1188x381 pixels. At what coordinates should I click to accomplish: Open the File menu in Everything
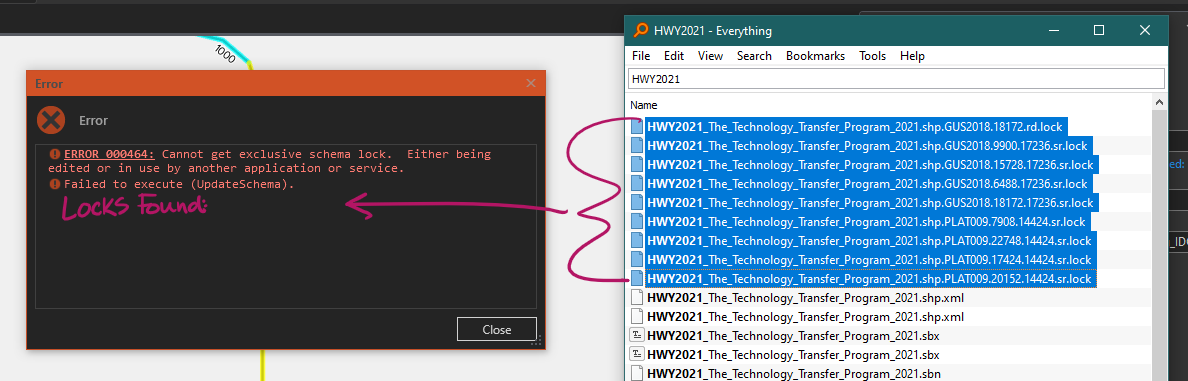click(x=641, y=56)
